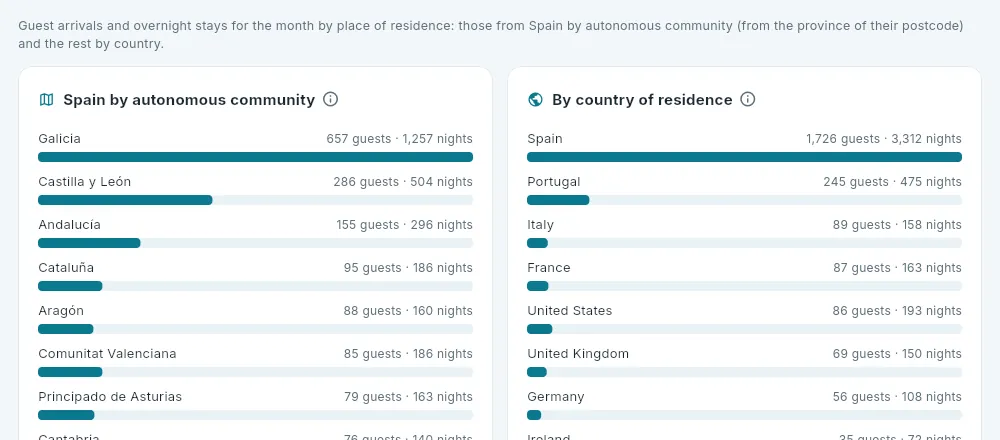Click the 'By country of residence' heading
The height and width of the screenshot is (440, 1000).
[642, 99]
